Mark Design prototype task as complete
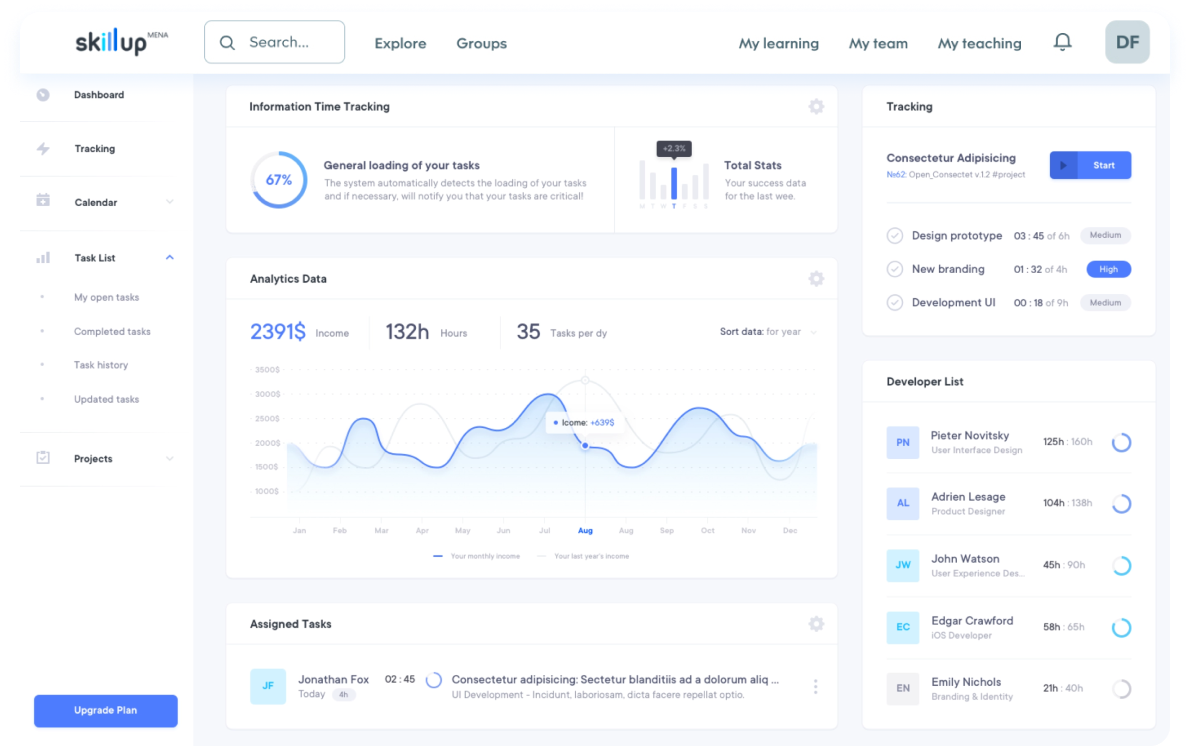Screen dimensions: 1190x746 [x=894, y=235]
